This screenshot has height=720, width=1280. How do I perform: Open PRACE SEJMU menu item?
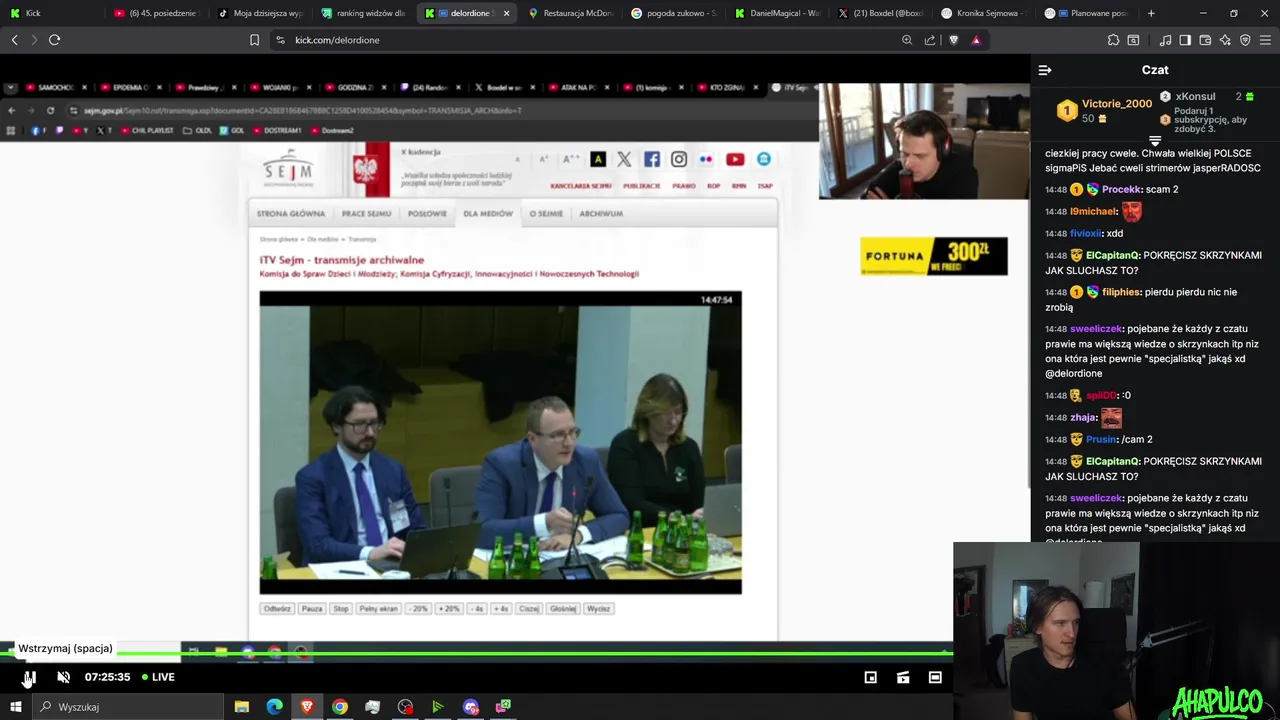[x=366, y=214]
